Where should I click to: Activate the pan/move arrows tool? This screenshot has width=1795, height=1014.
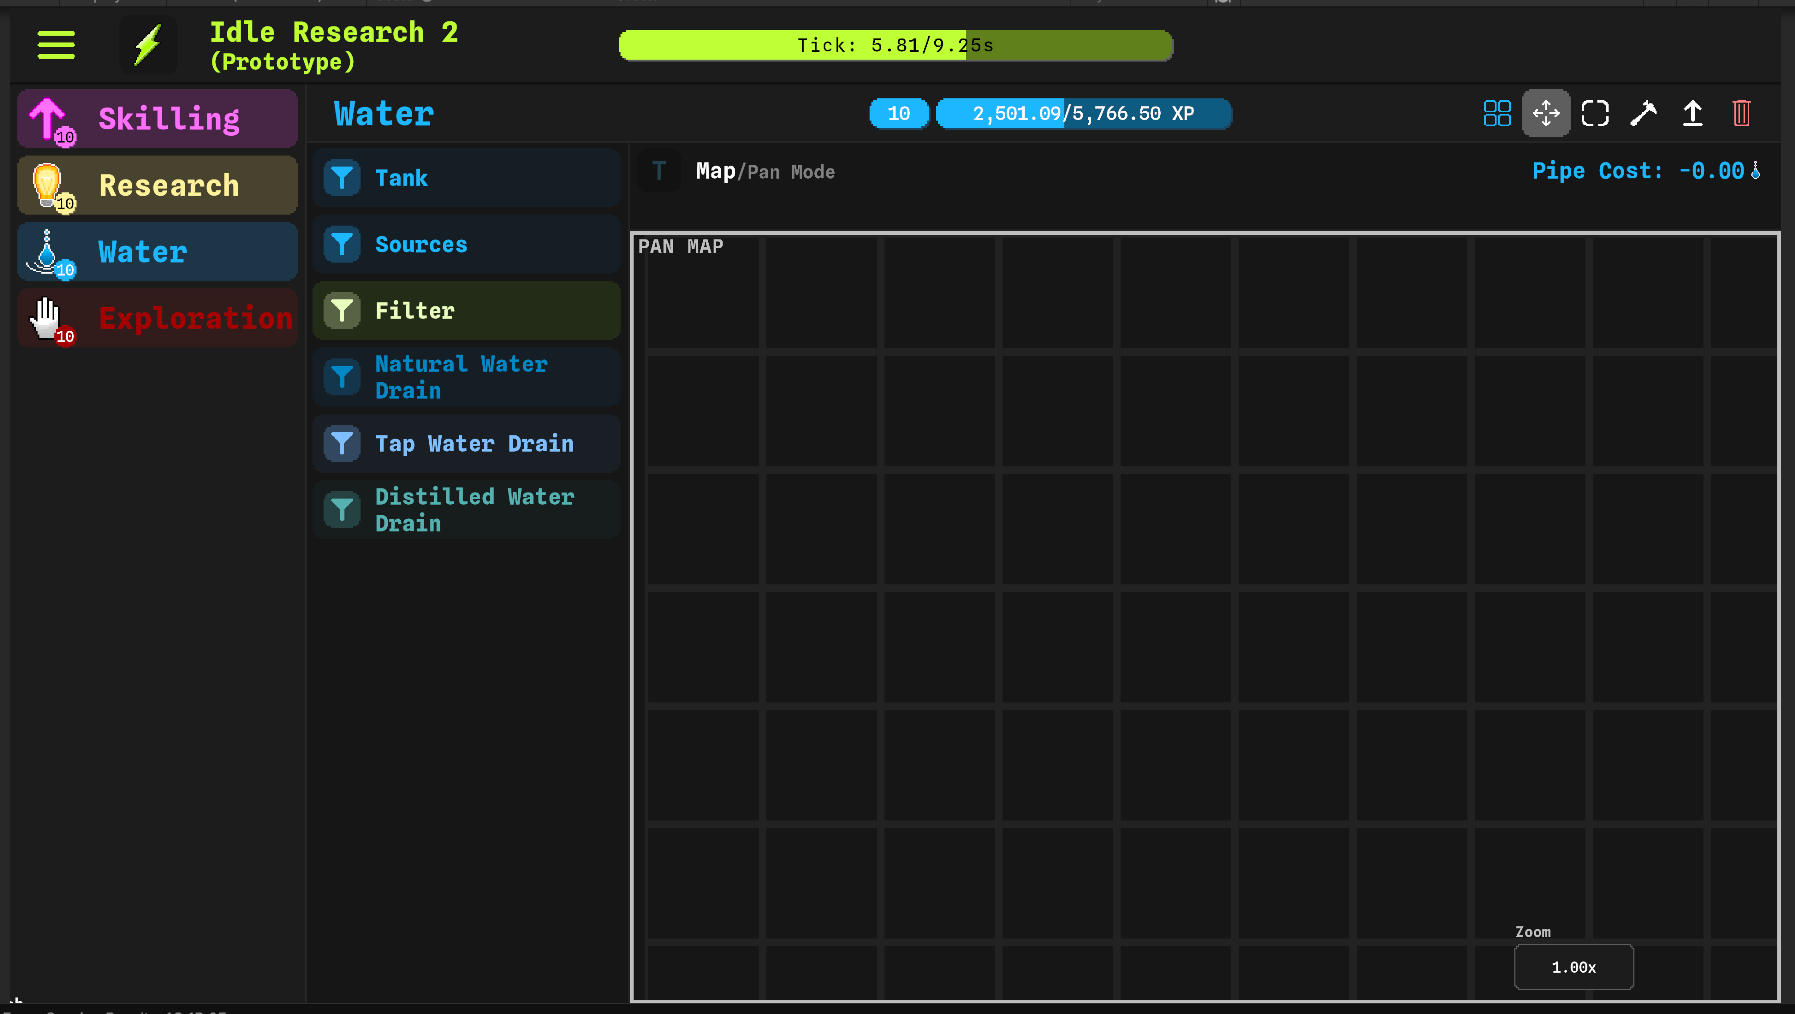[1545, 113]
